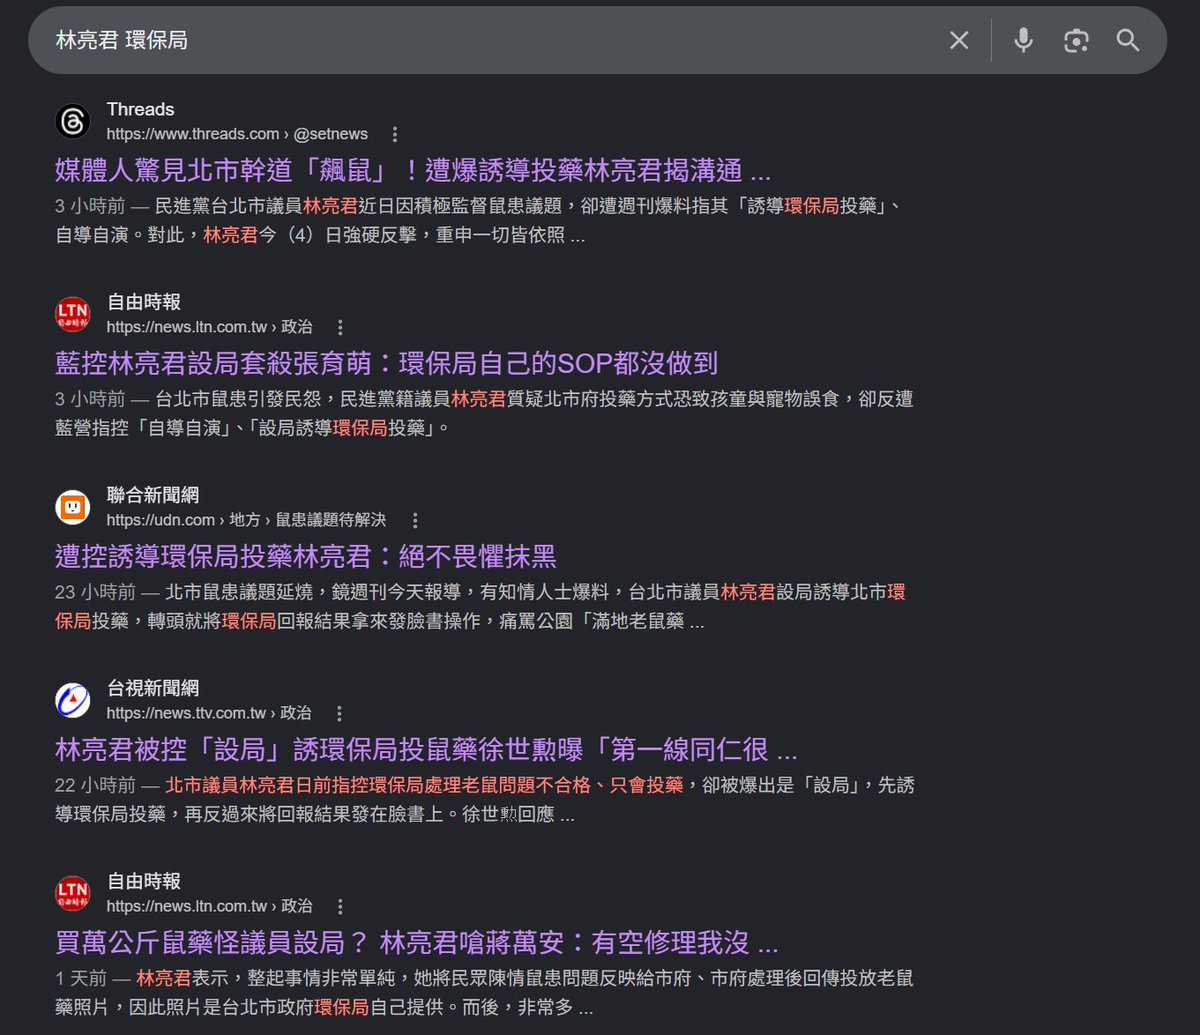Click the 台視新聞網 round favicon

coord(73,700)
